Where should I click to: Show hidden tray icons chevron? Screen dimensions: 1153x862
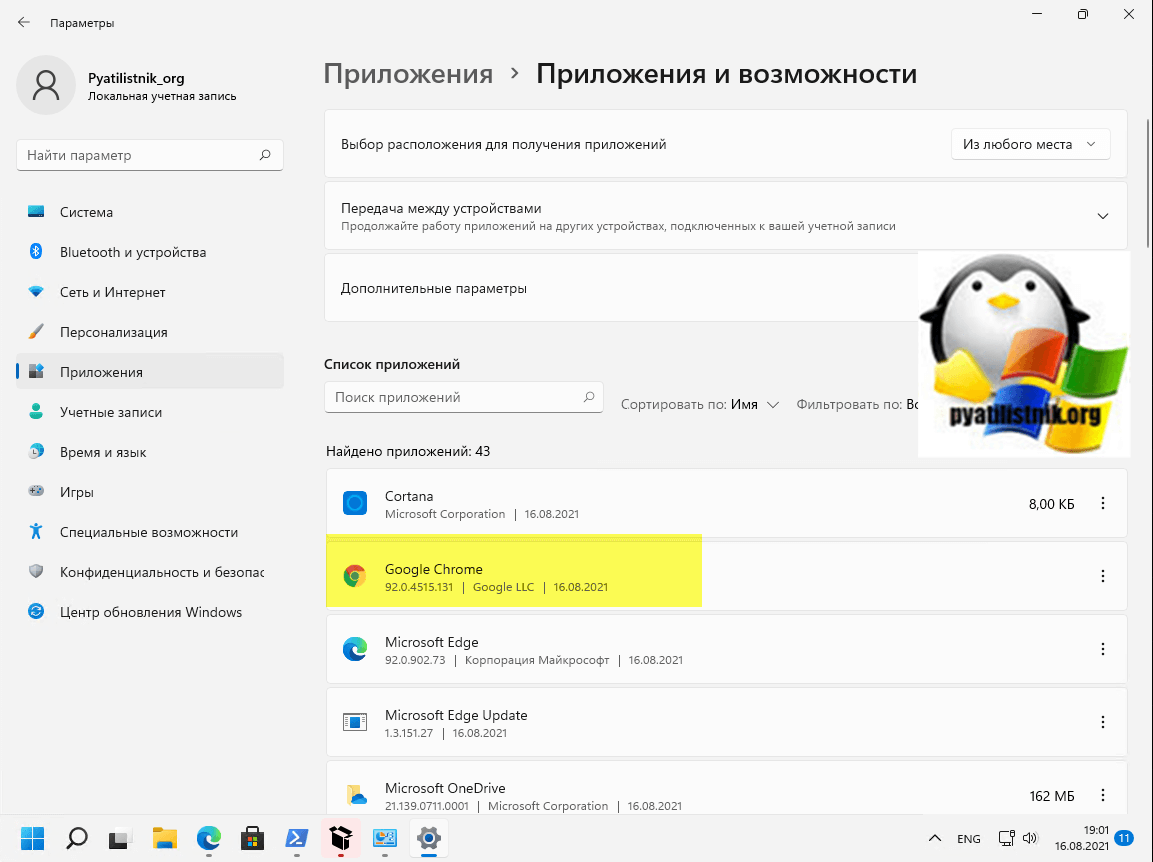tap(934, 838)
